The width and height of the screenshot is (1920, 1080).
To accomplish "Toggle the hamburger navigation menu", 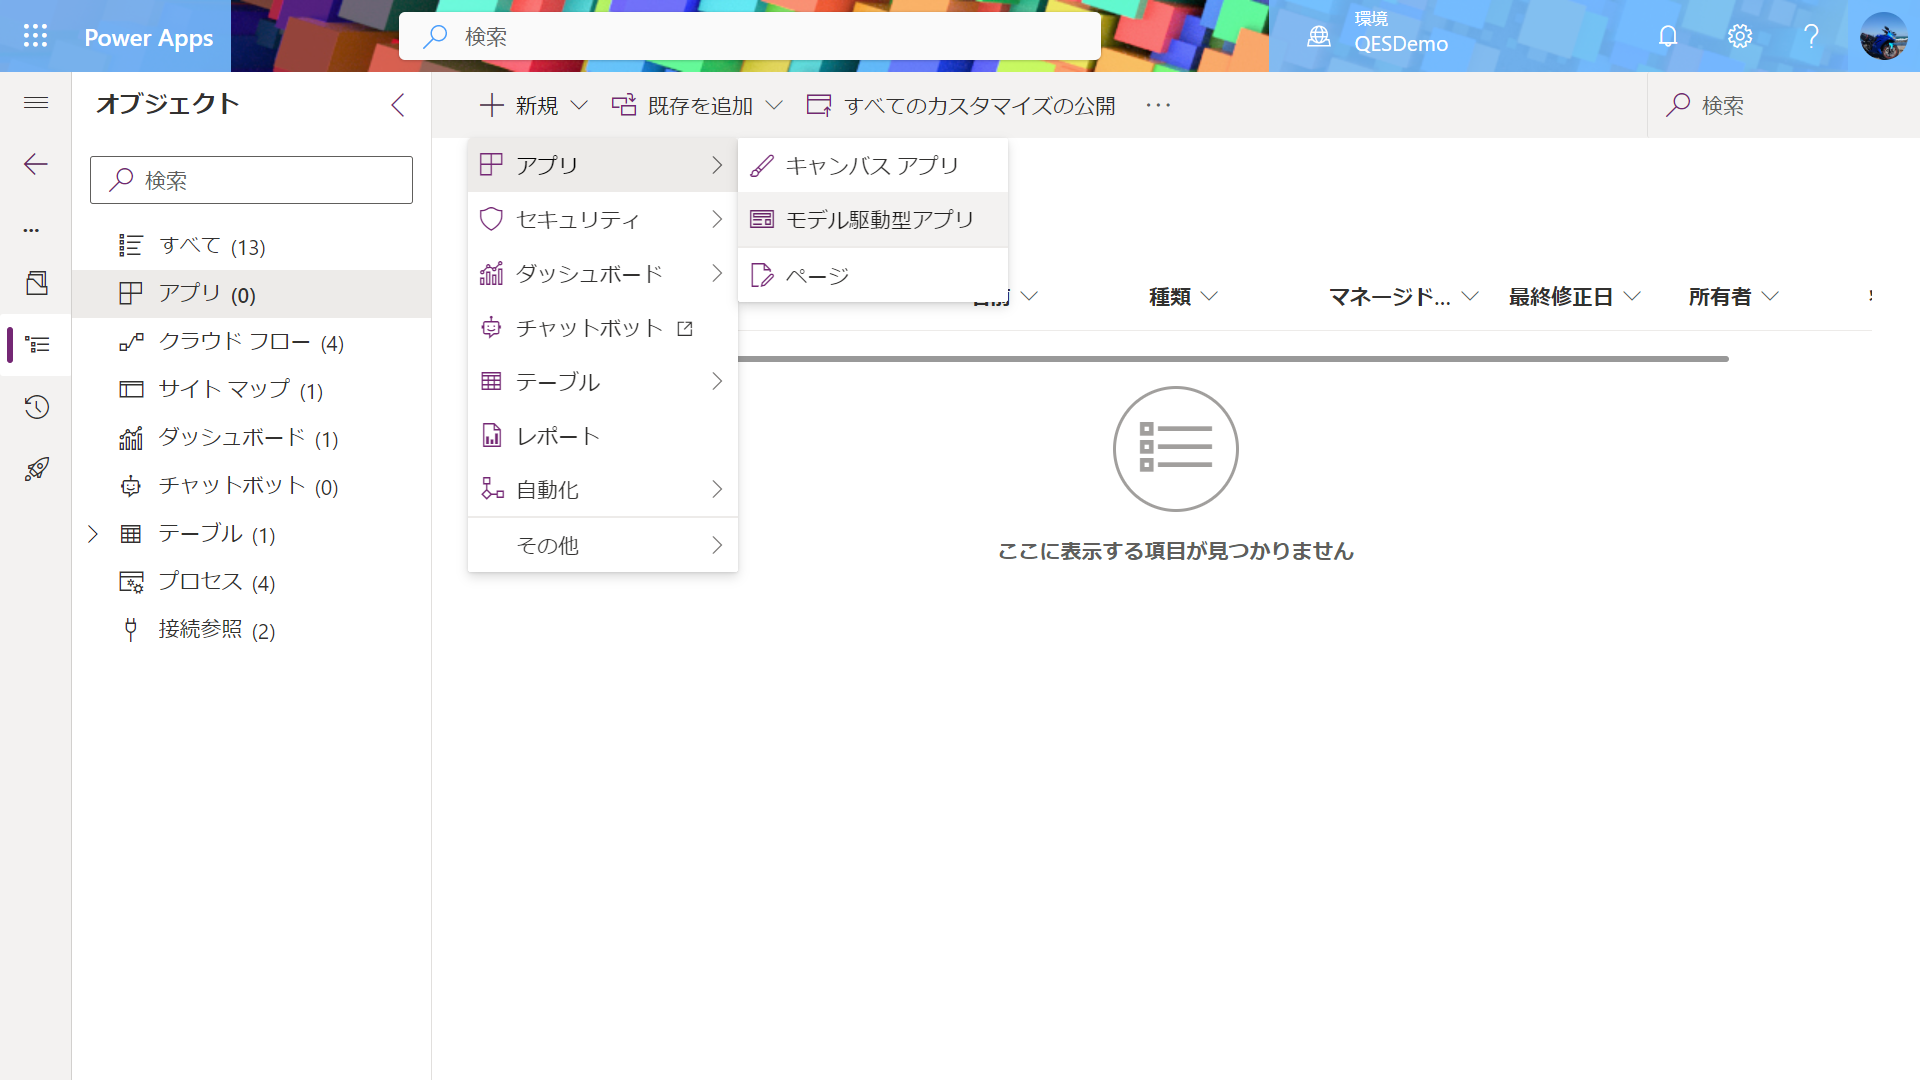I will (x=36, y=103).
